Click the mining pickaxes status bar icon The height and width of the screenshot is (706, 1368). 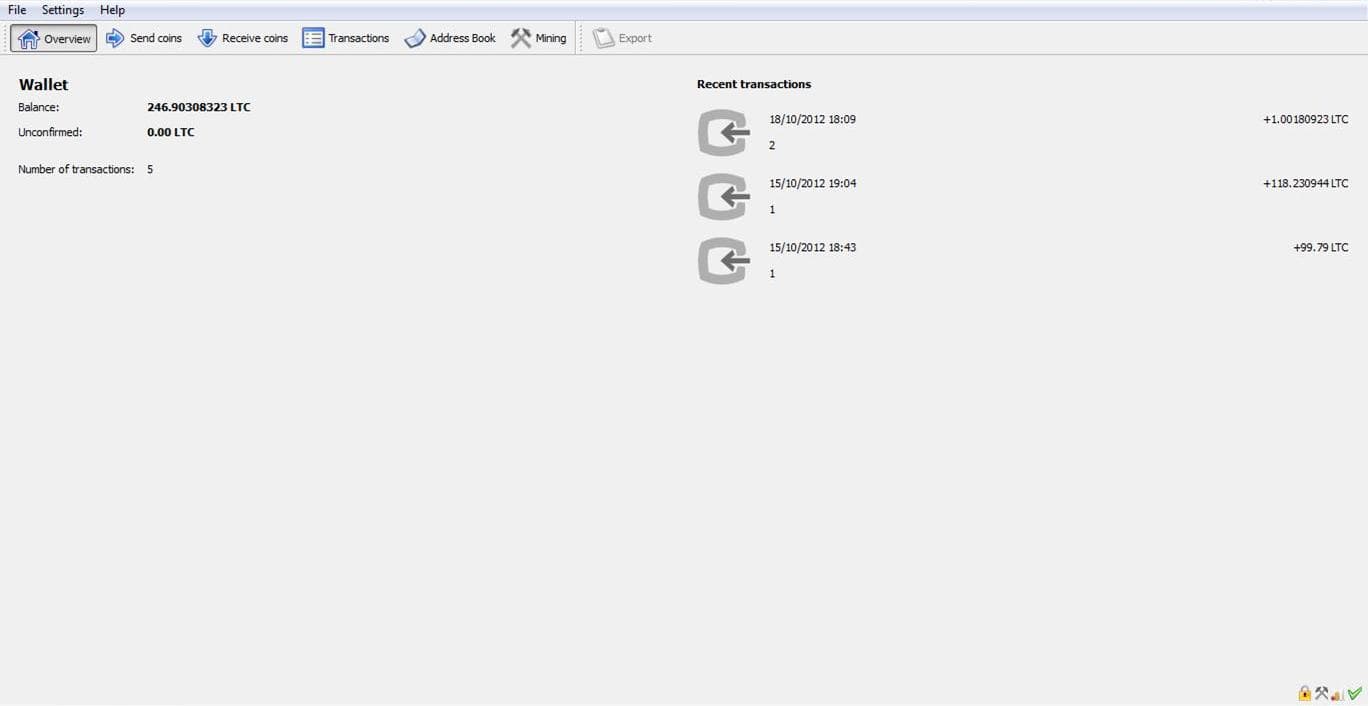point(1321,693)
